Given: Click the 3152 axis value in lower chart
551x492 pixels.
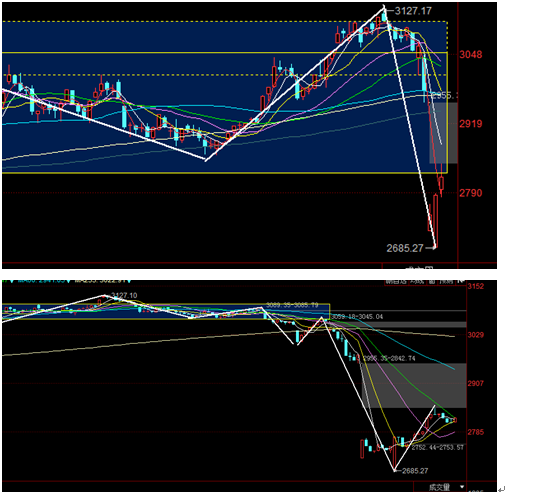Looking at the screenshot, I should 475,286.
